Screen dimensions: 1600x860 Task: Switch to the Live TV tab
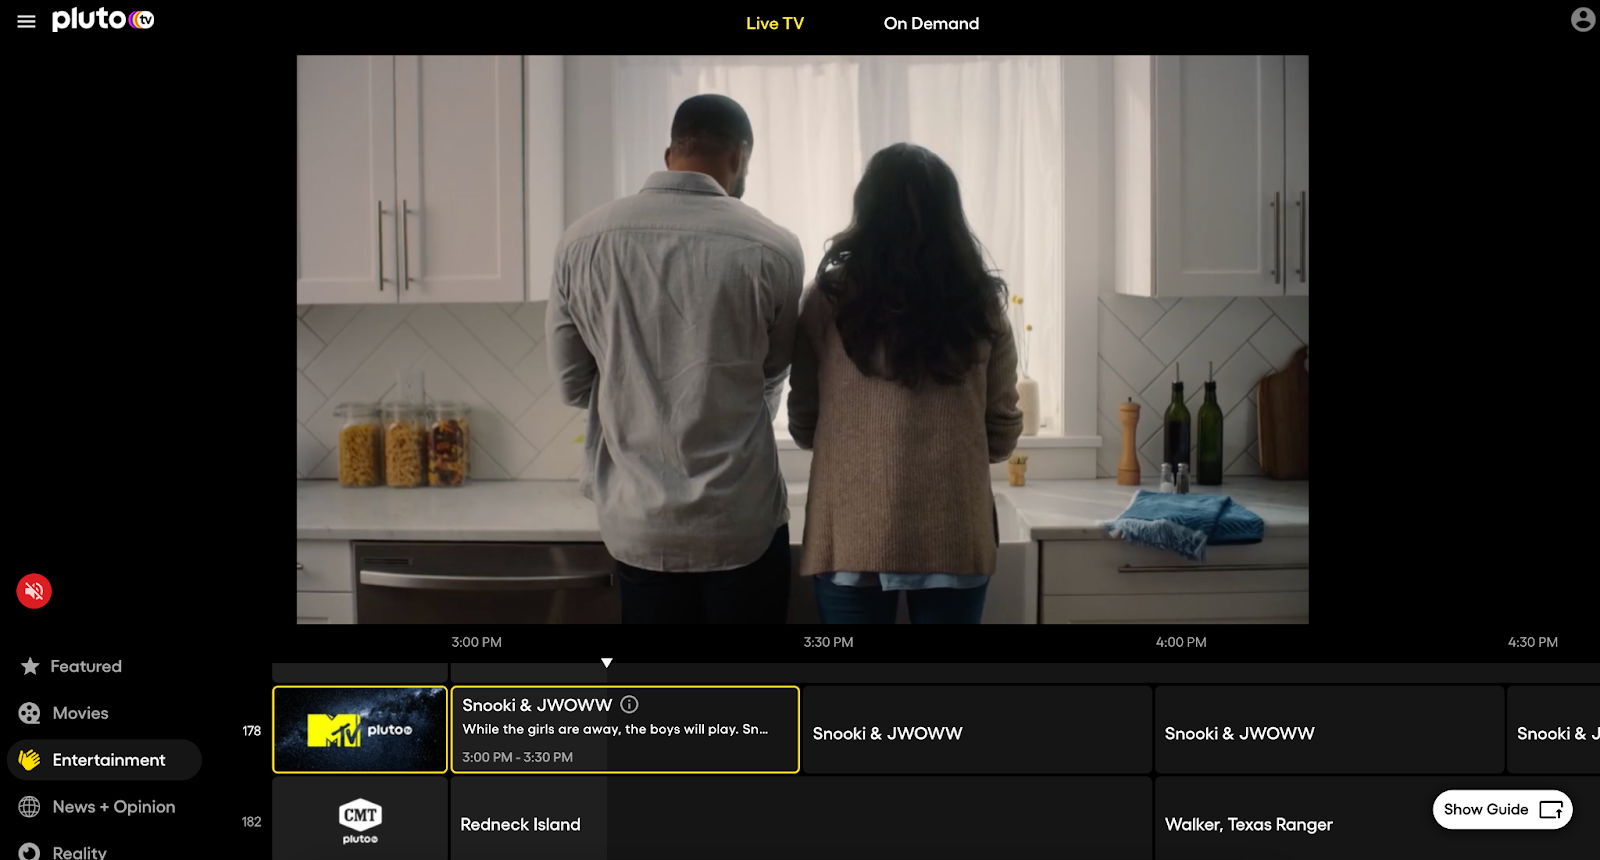775,23
